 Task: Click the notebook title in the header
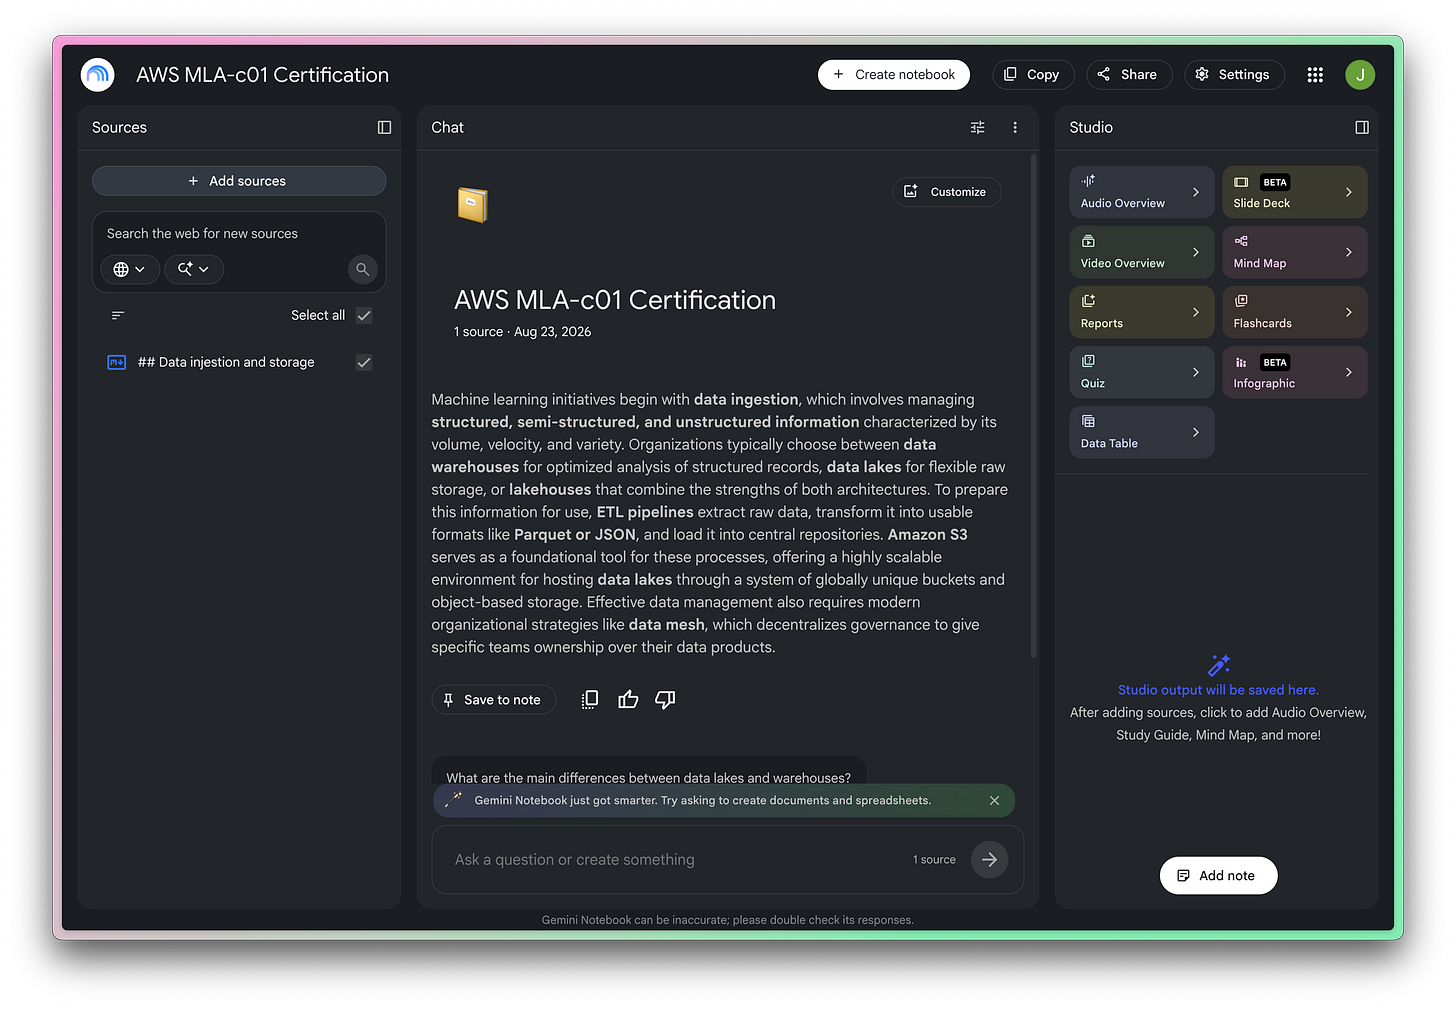(262, 75)
